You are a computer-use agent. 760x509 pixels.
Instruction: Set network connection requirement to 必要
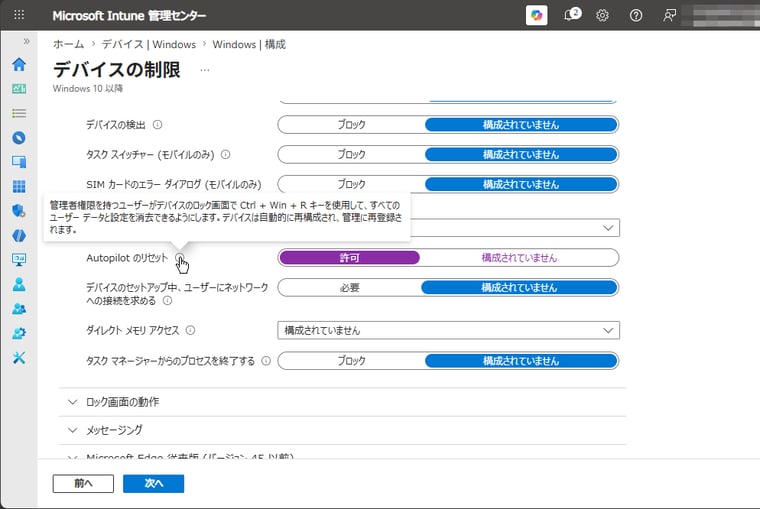[x=349, y=288]
